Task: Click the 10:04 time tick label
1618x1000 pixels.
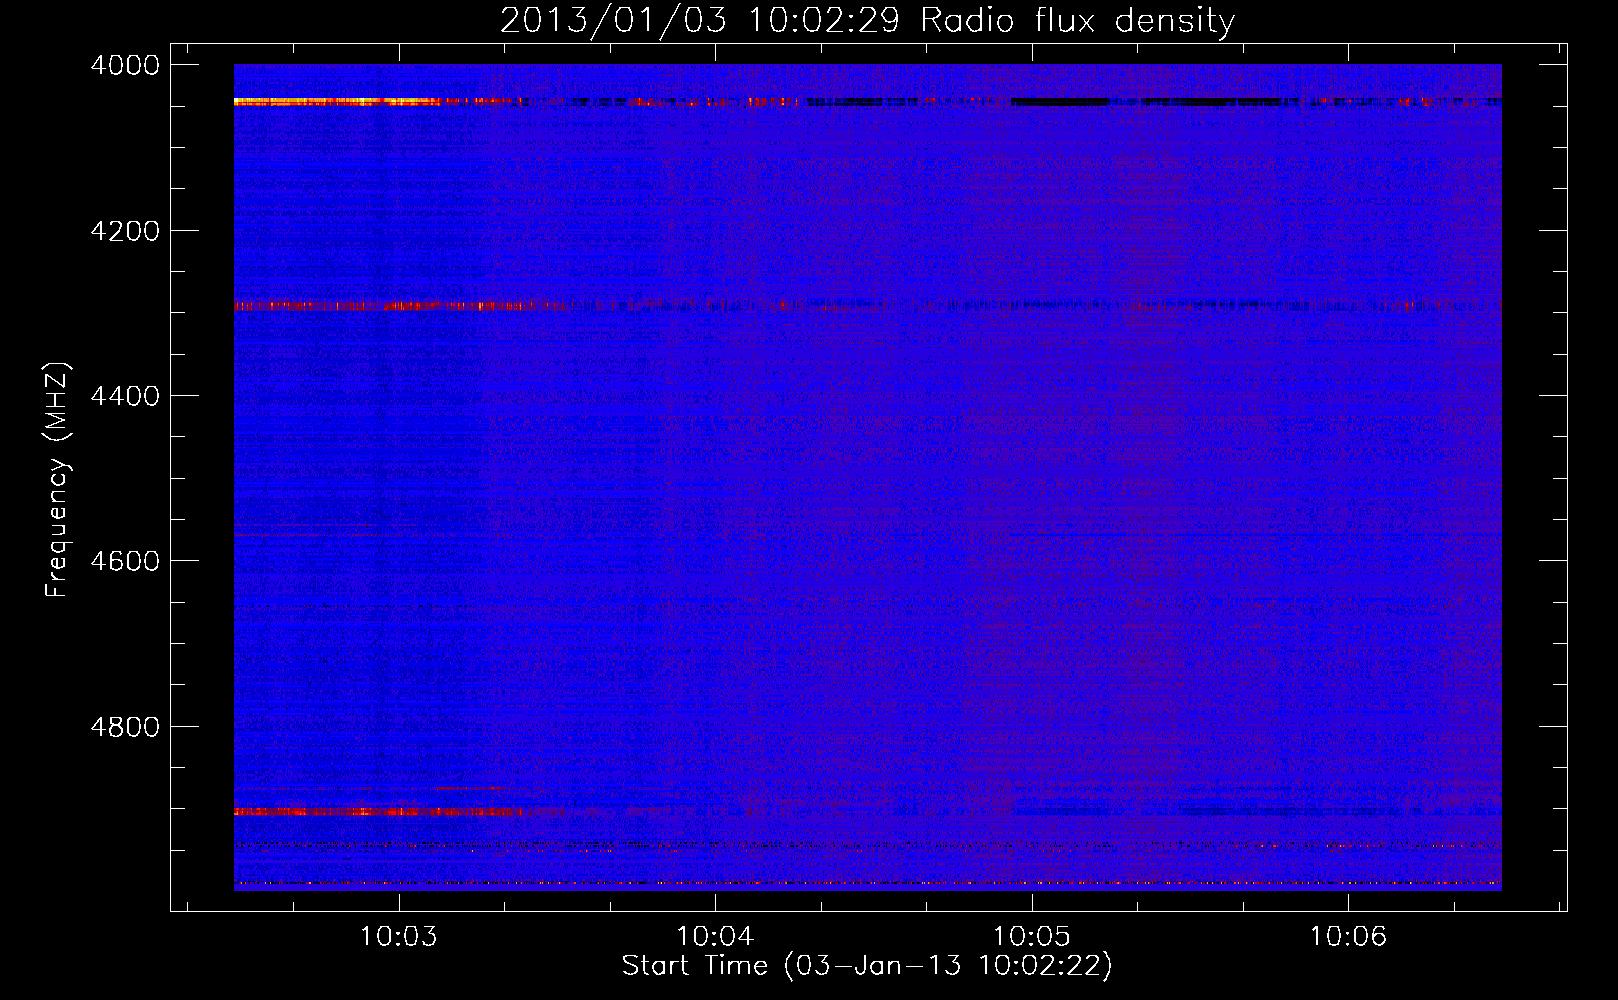Action: (x=715, y=936)
